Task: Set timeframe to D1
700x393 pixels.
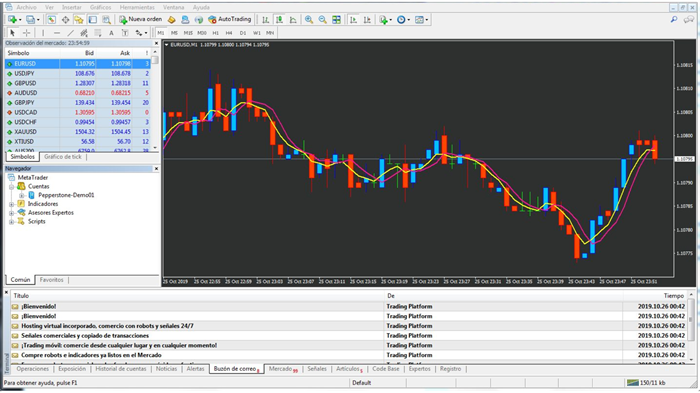Action: click(243, 33)
